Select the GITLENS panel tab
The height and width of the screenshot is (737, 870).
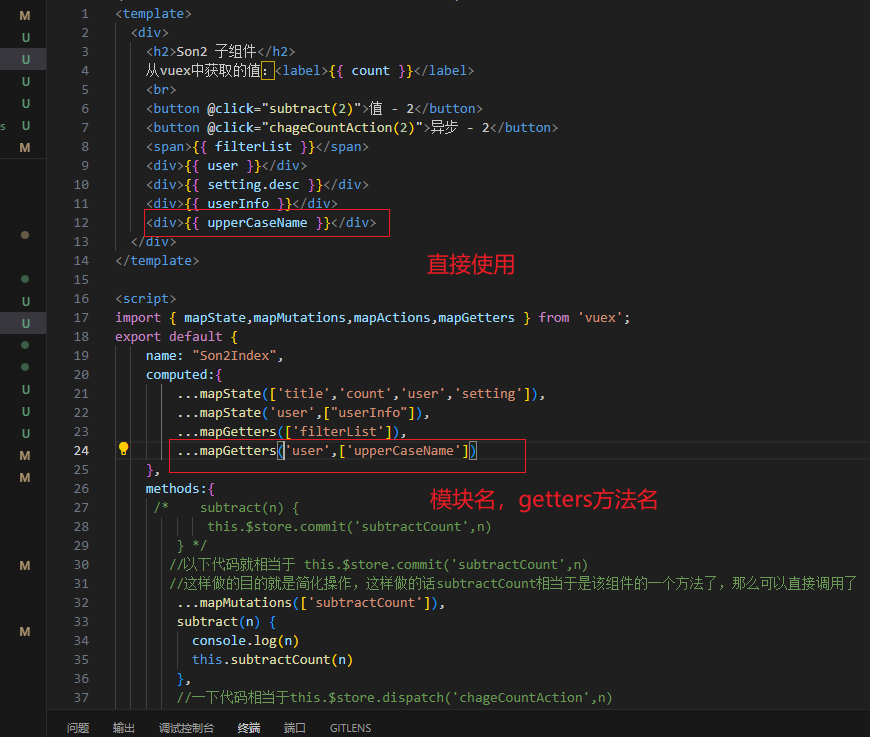pos(350,727)
